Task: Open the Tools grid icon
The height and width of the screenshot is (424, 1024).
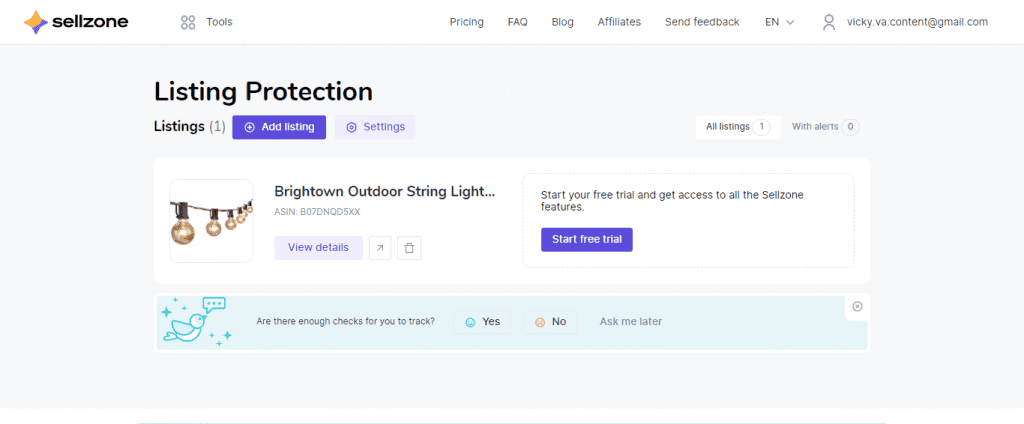Action: [x=188, y=22]
